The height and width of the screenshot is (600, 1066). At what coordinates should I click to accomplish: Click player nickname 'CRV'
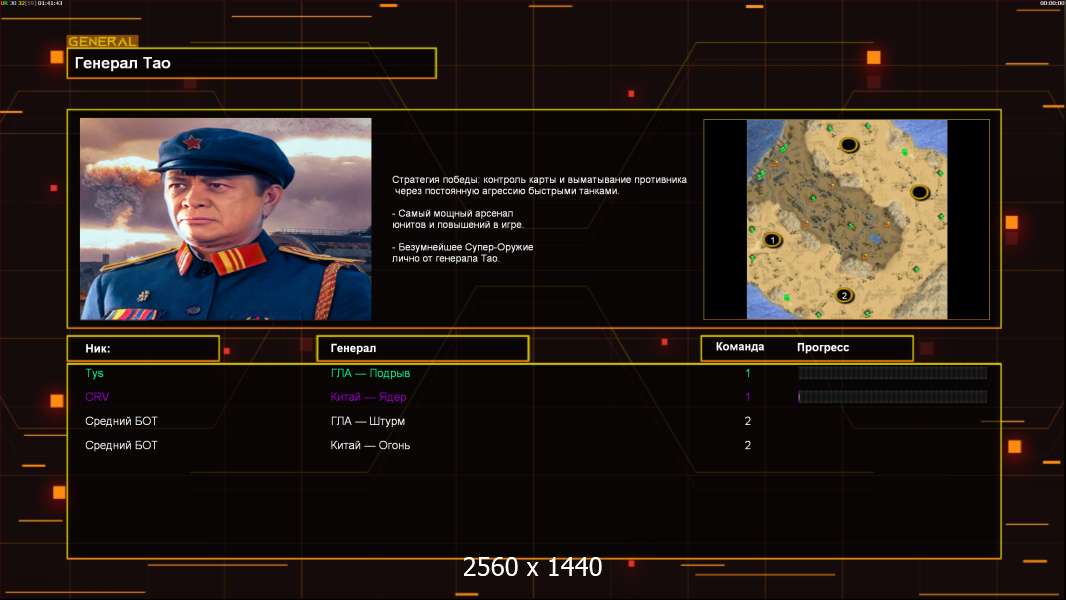(97, 397)
